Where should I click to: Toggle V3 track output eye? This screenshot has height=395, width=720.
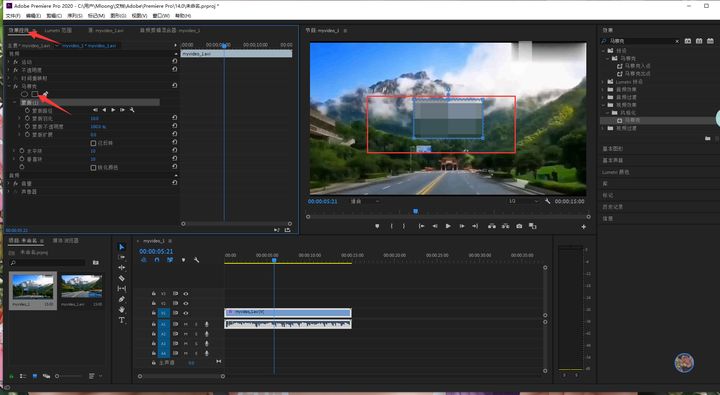click(x=186, y=293)
